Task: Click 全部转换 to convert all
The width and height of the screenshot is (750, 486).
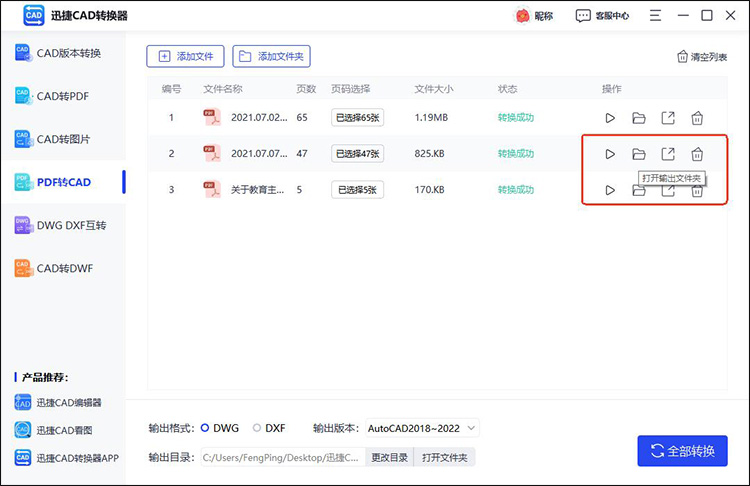Action: coord(682,451)
